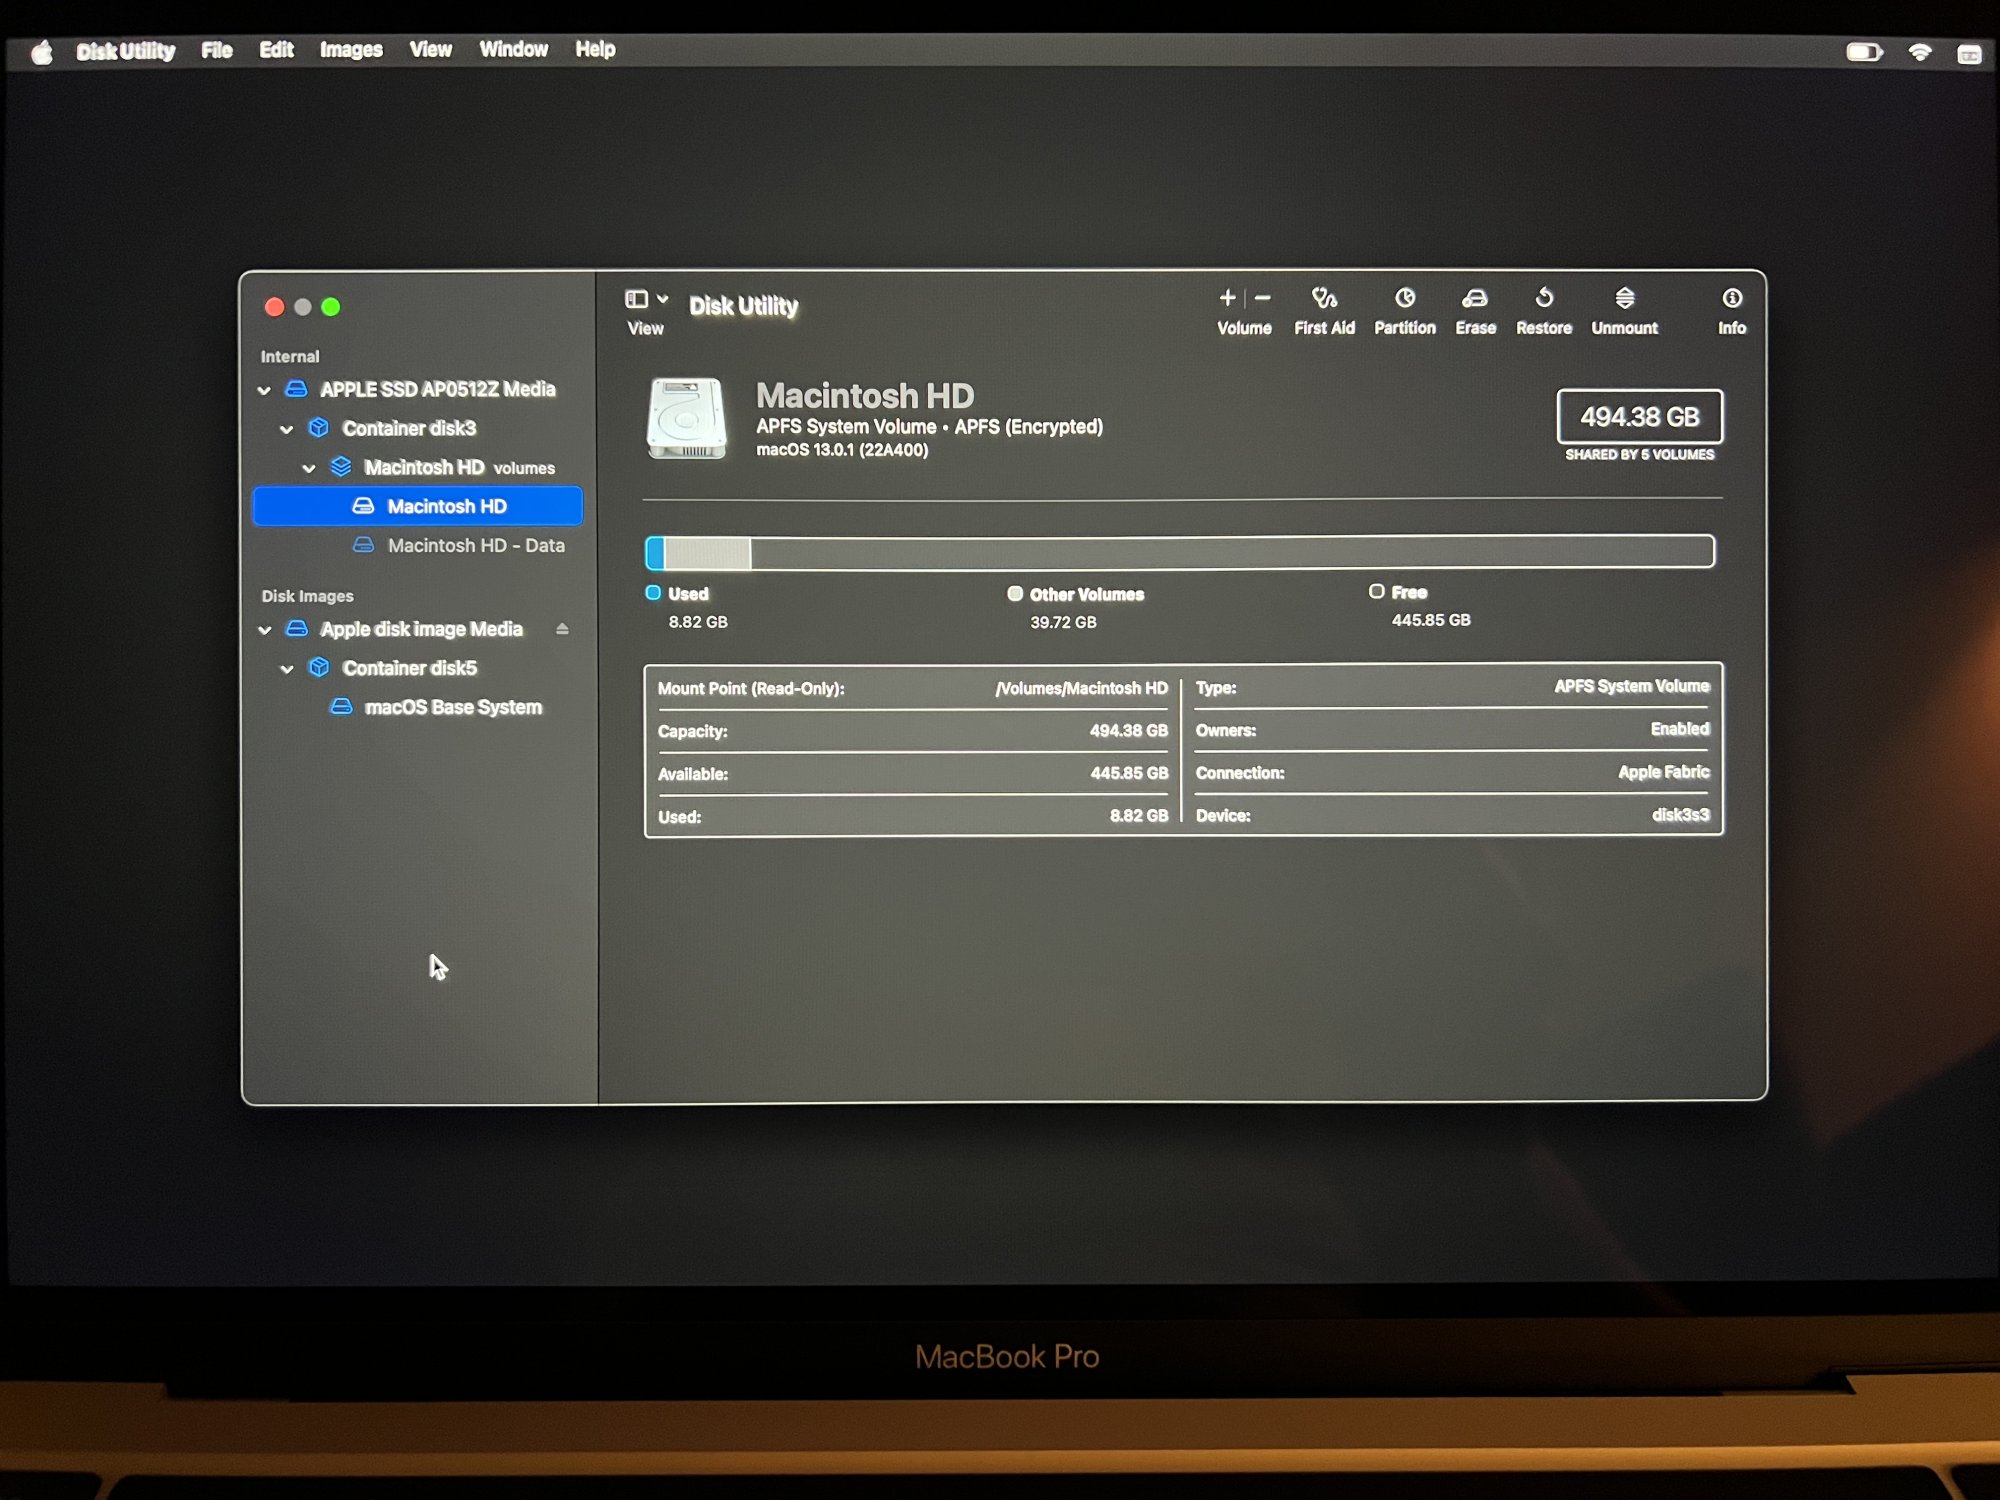This screenshot has height=1500, width=2000.
Task: Open the Images menu
Action: [351, 50]
